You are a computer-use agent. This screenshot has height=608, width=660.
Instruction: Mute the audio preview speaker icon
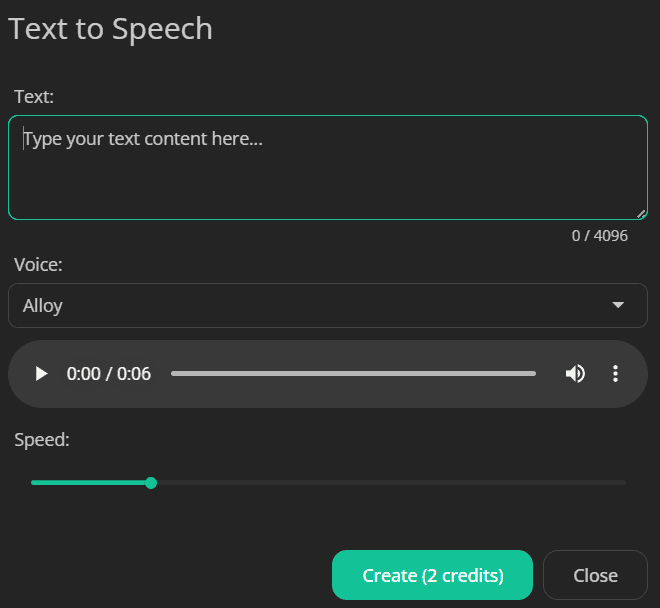pos(575,374)
